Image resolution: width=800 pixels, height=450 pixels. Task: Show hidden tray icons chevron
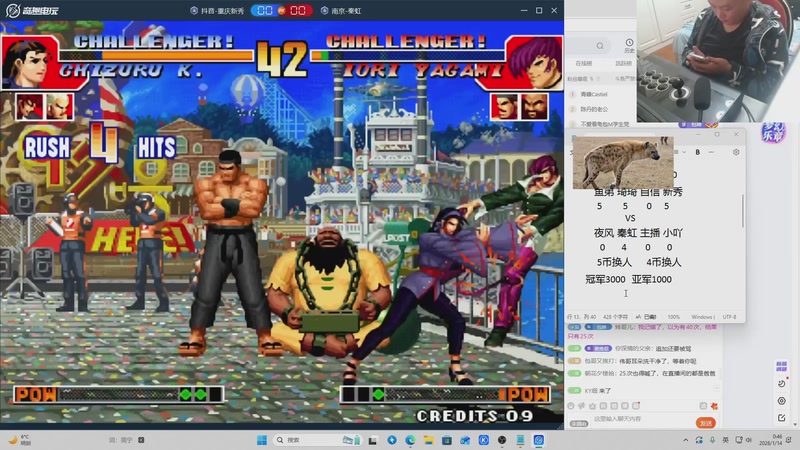(686, 440)
